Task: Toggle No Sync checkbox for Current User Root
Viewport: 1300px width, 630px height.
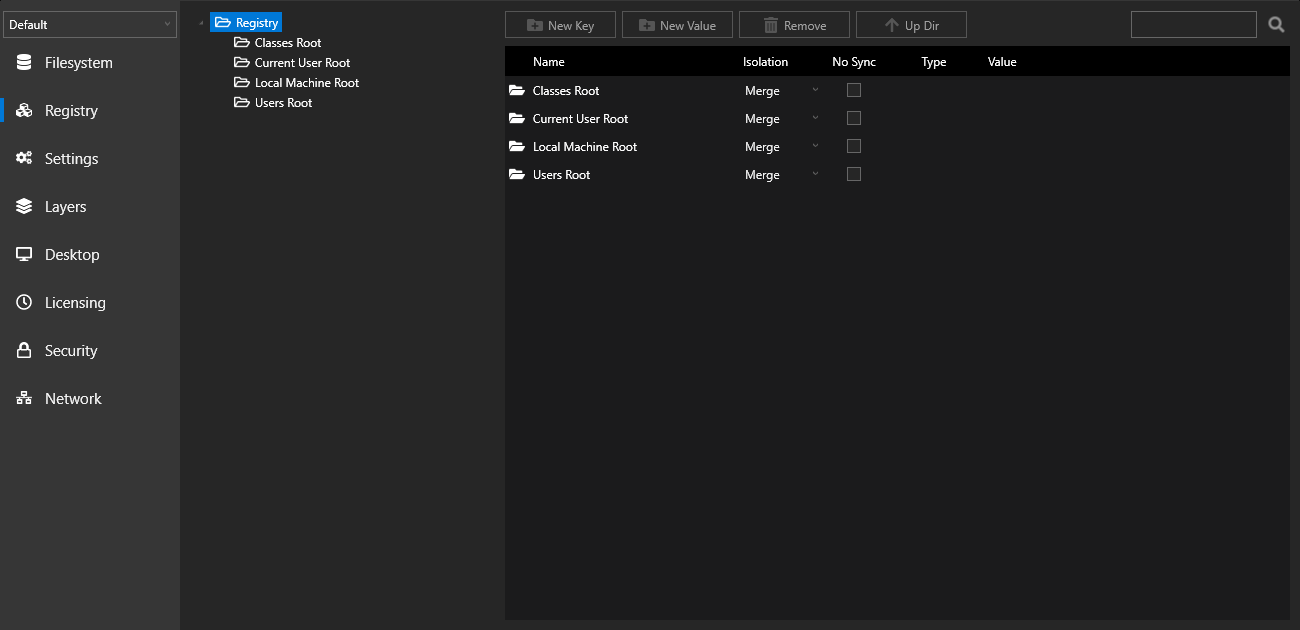Action: [854, 118]
